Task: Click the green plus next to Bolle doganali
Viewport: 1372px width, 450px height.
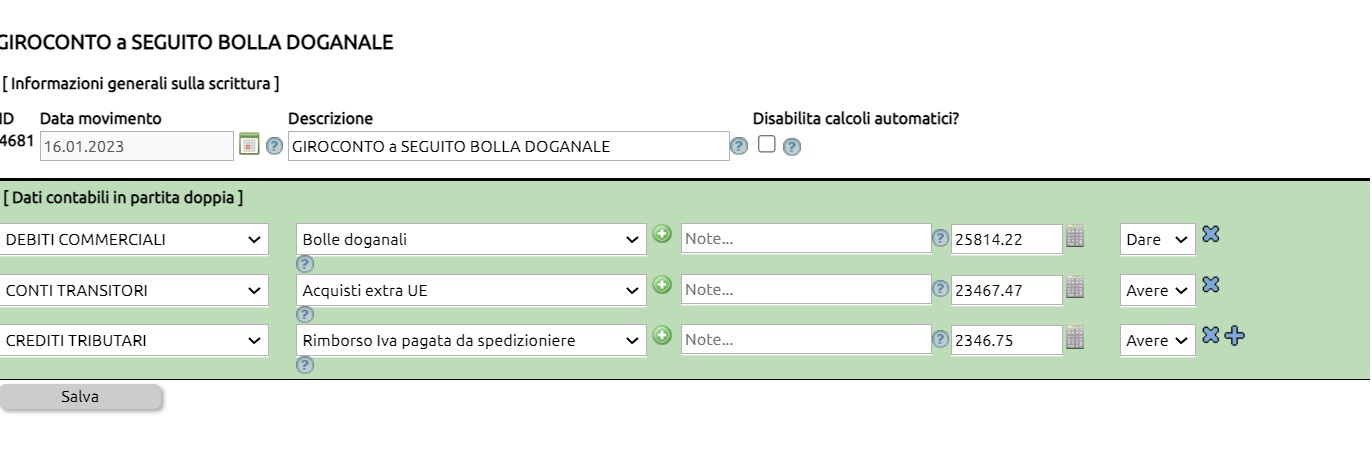Action: (x=662, y=234)
